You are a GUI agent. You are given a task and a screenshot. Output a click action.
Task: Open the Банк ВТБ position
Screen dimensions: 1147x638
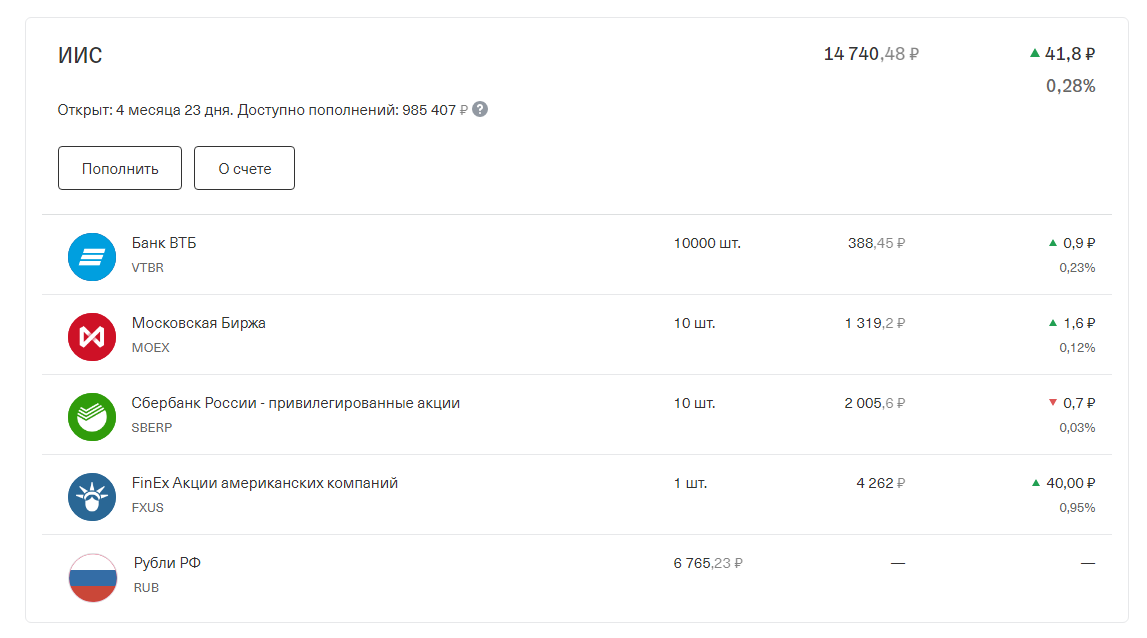pyautogui.click(x=164, y=243)
